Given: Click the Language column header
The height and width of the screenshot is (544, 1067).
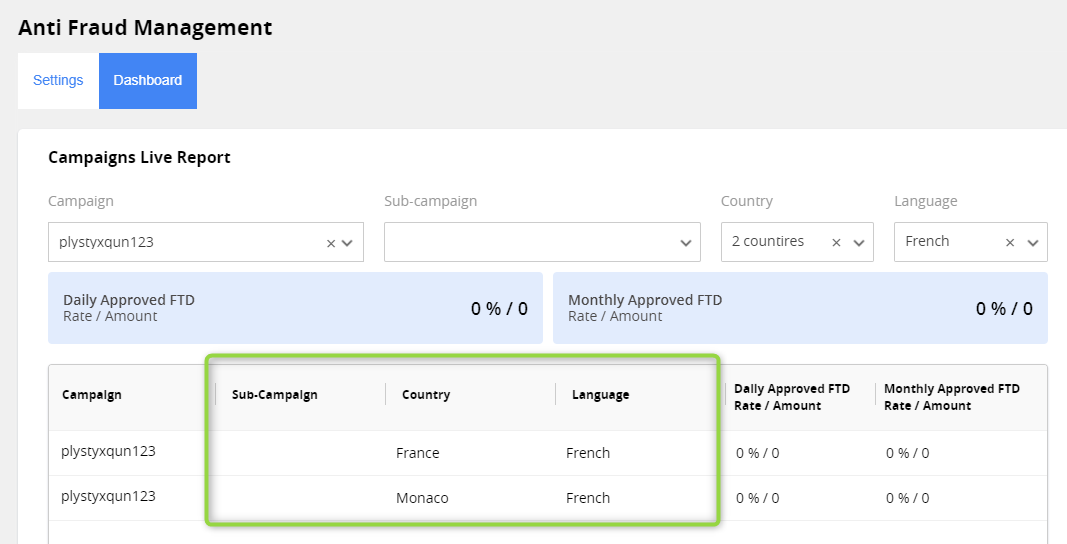Looking at the screenshot, I should coord(600,395).
